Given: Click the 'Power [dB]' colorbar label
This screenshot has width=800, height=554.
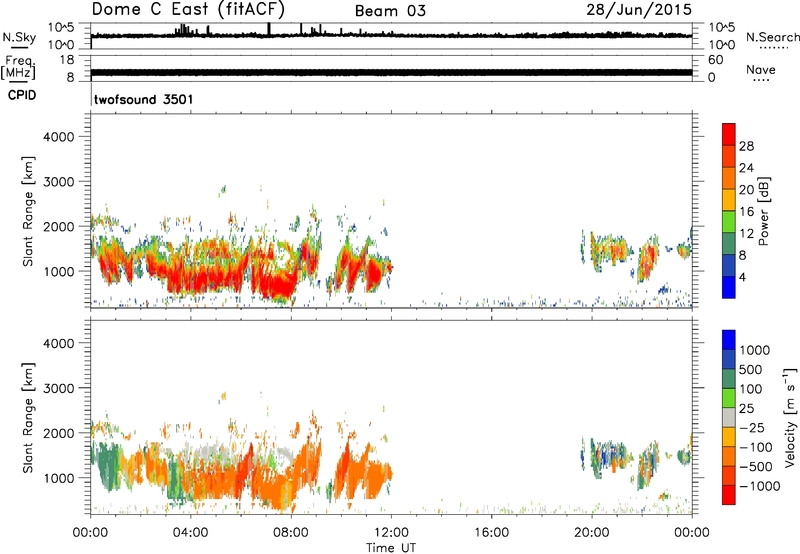Looking at the screenshot, I should tap(763, 211).
